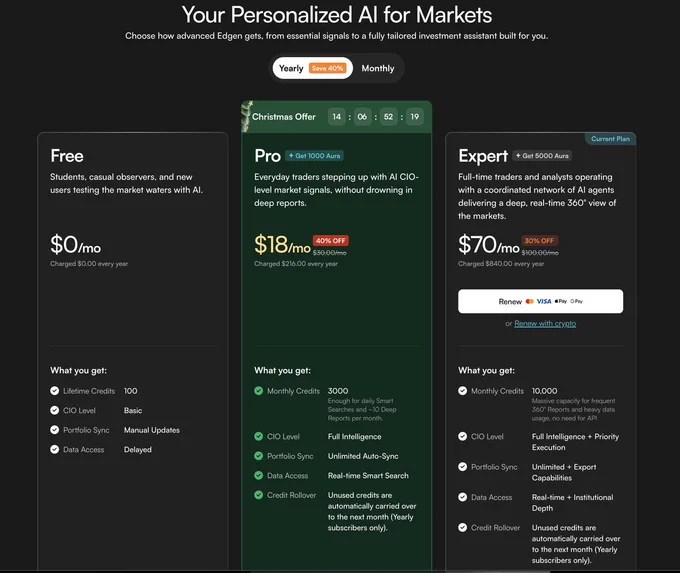The width and height of the screenshot is (680, 573).
Task: Click Free plan Lifetime Credits checkmark icon
Action: (x=55, y=391)
